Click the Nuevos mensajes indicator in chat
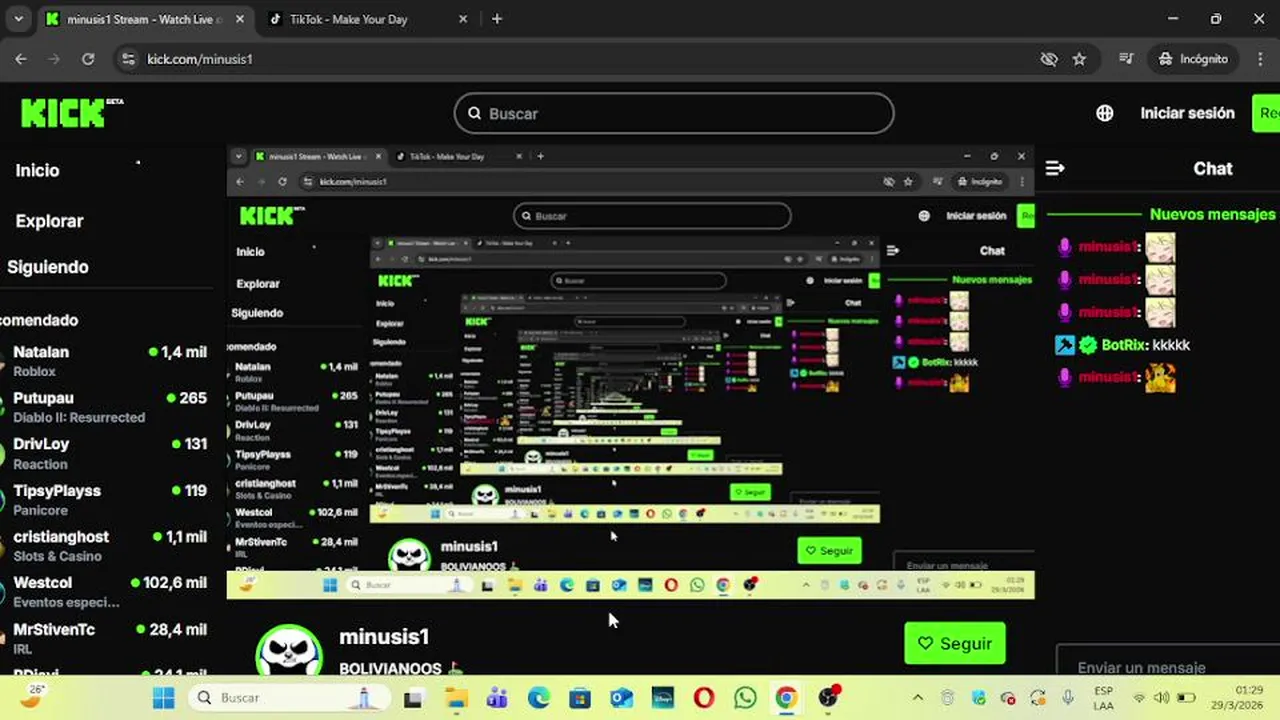 pos(1212,214)
